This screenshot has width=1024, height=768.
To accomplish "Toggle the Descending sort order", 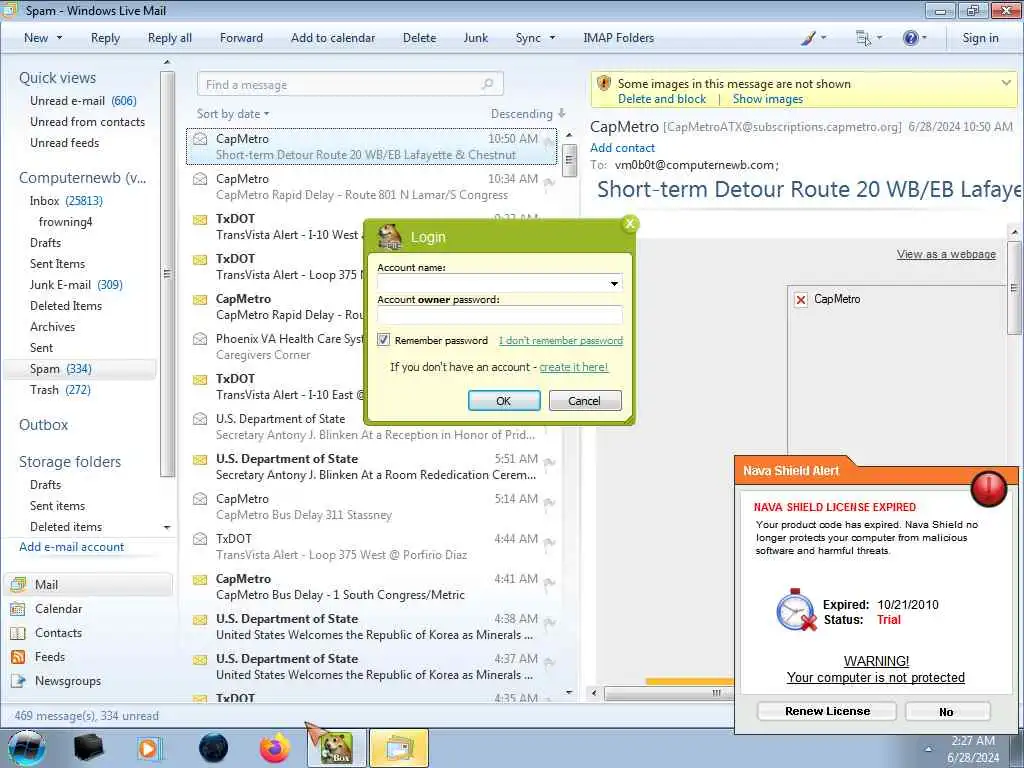I will pos(528,114).
